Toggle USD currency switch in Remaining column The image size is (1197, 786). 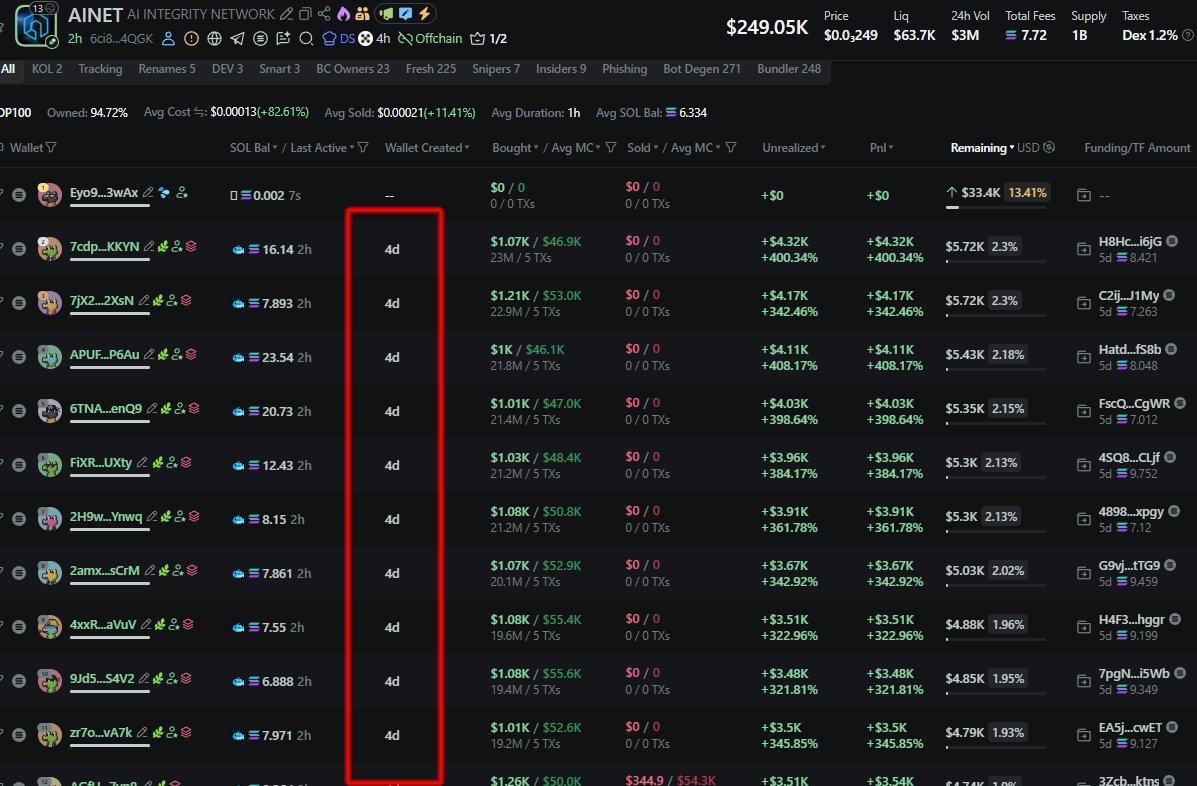click(x=1049, y=148)
